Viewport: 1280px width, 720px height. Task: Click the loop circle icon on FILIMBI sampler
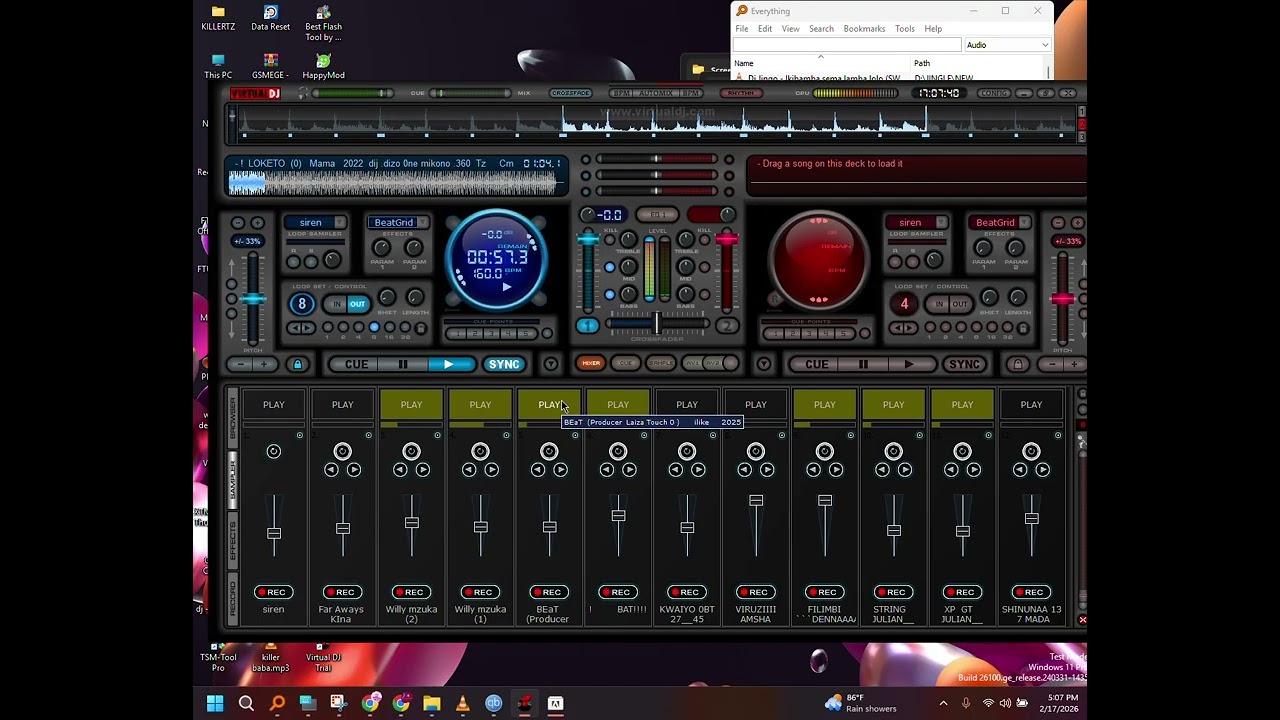coord(825,451)
